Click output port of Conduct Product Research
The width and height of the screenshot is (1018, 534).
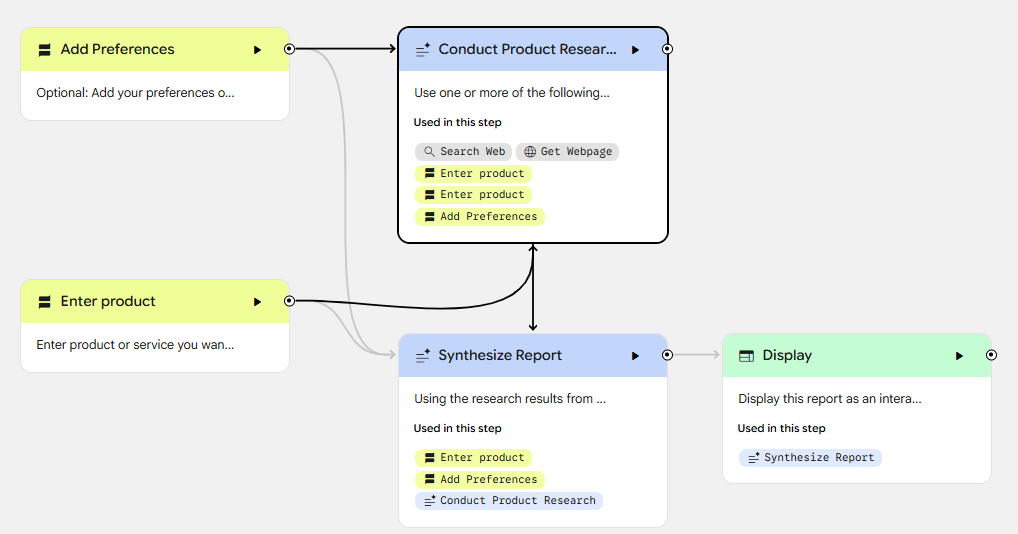point(667,48)
